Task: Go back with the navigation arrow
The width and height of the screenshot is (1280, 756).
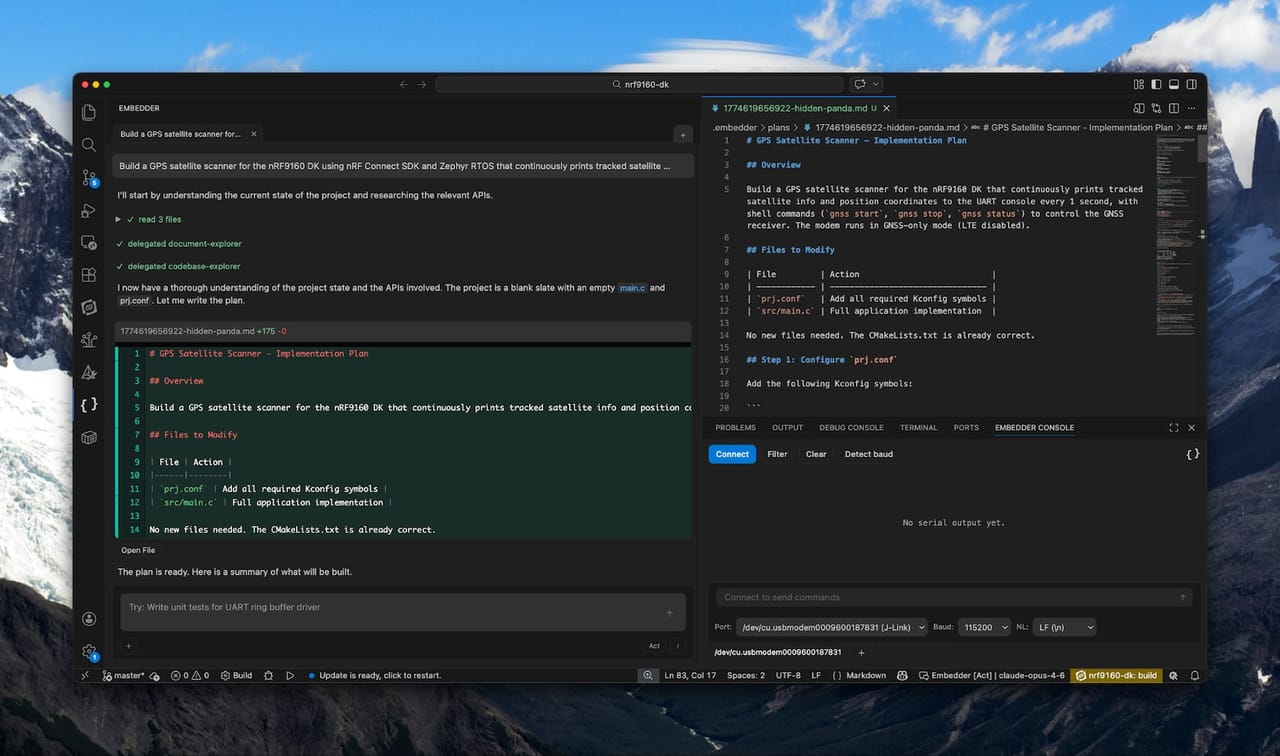Action: [404, 85]
